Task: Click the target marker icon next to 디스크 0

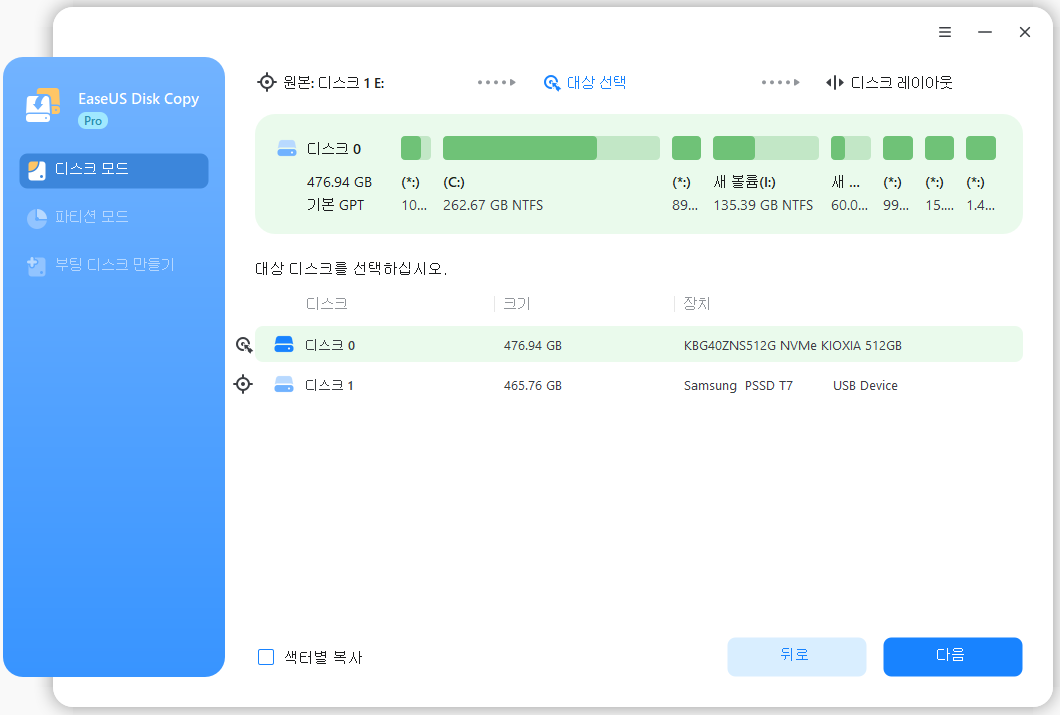Action: click(243, 344)
